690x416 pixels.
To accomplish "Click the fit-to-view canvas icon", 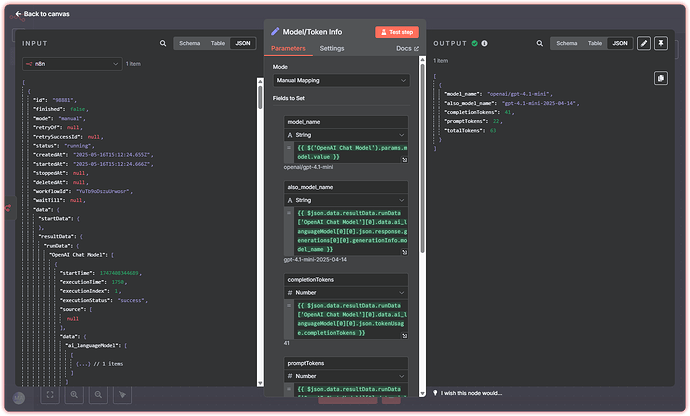I will [50, 394].
